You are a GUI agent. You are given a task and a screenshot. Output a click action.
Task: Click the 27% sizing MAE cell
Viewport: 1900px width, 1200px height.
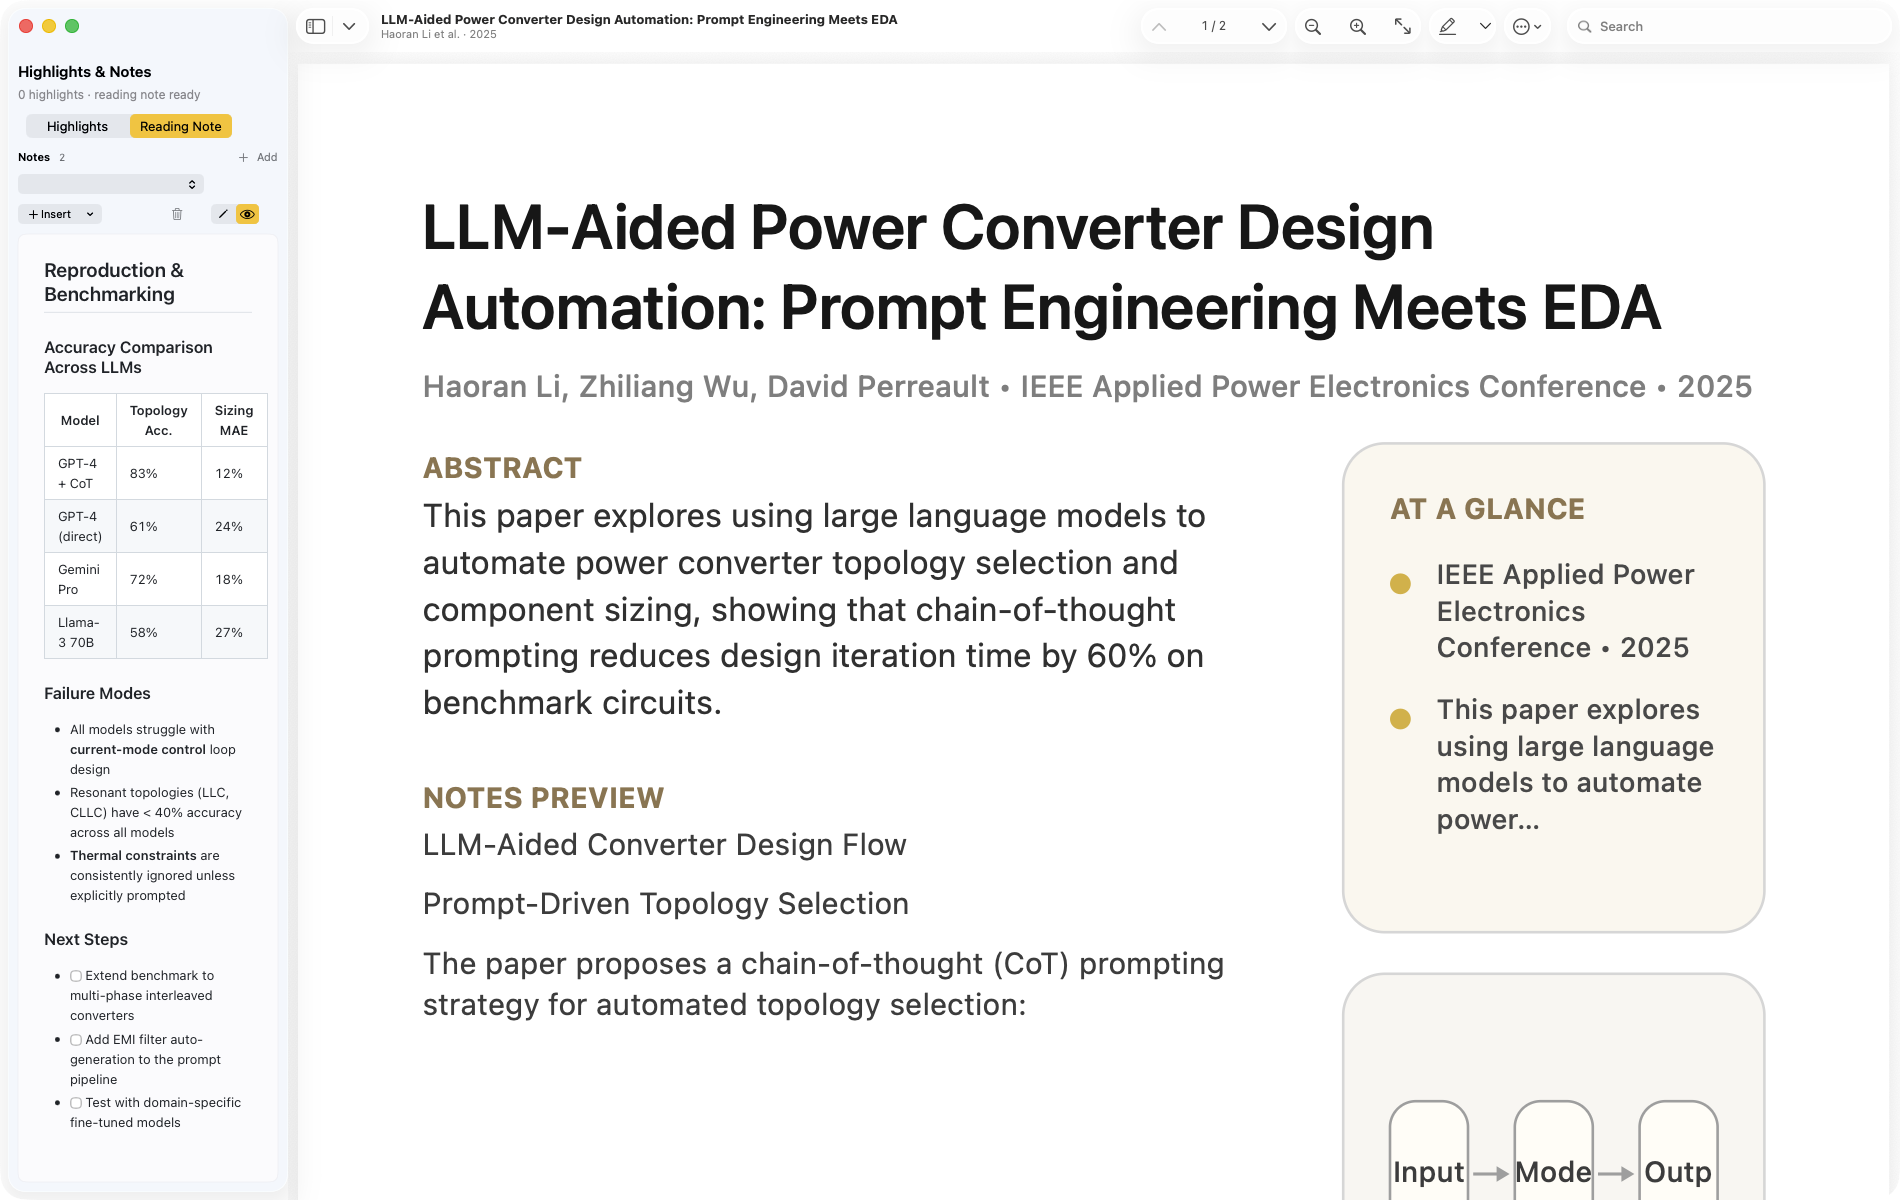(234, 632)
